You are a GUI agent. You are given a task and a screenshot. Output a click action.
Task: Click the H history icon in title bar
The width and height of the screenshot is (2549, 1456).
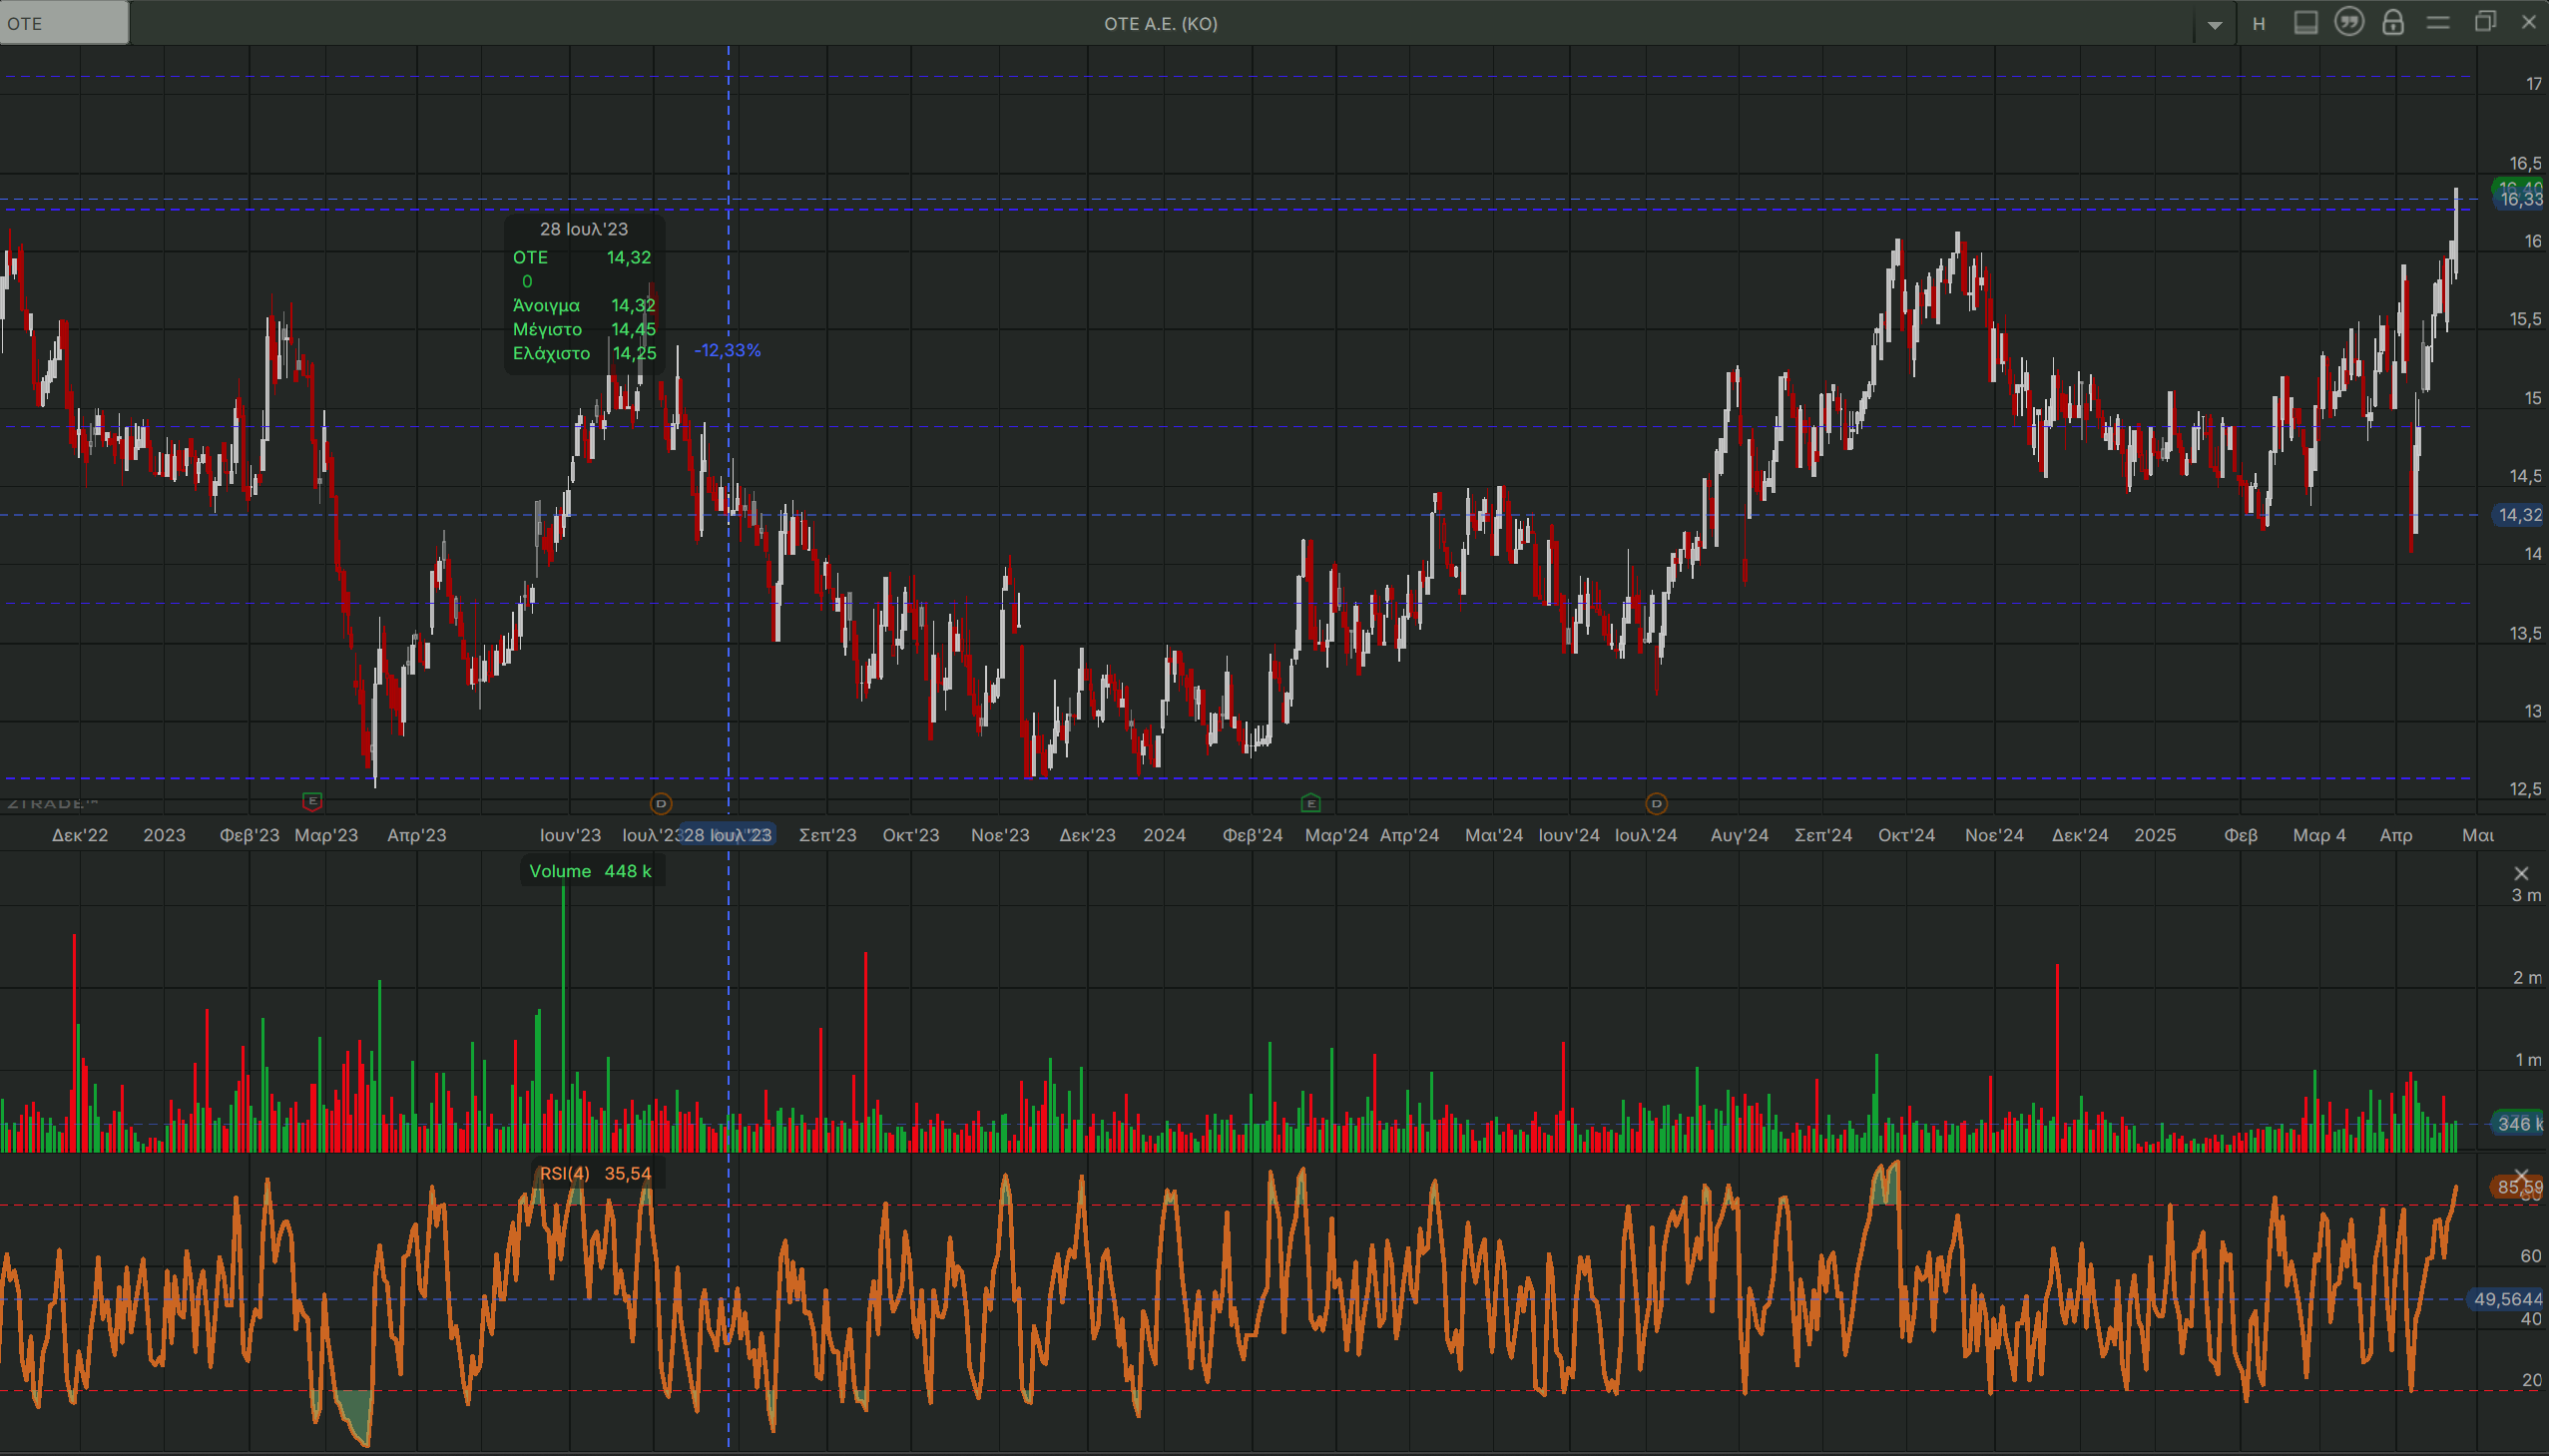(2259, 24)
